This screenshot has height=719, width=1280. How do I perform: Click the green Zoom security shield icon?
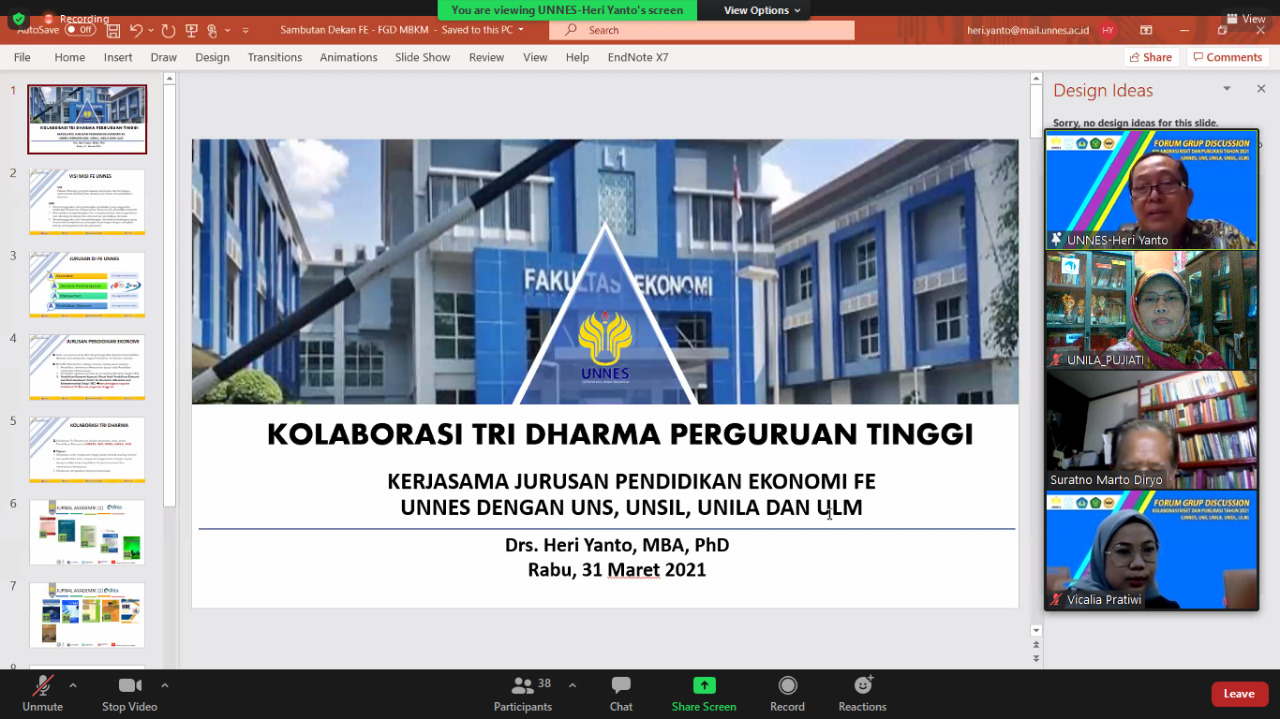coord(19,19)
